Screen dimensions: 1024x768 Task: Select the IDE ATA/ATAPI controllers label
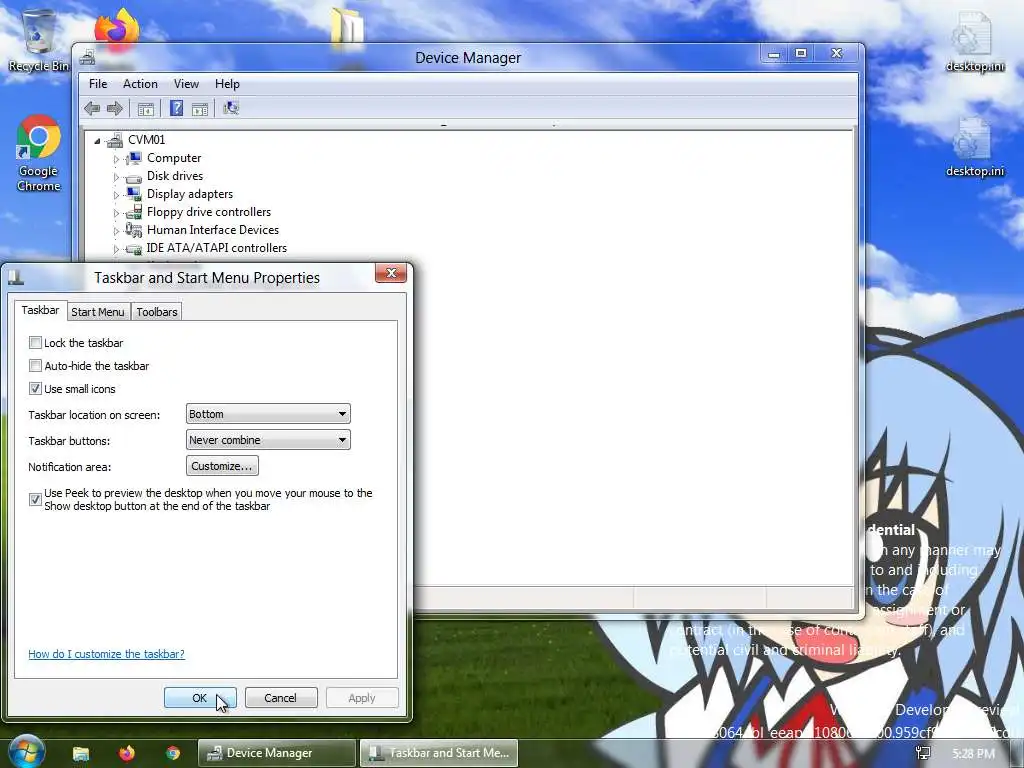pos(217,248)
